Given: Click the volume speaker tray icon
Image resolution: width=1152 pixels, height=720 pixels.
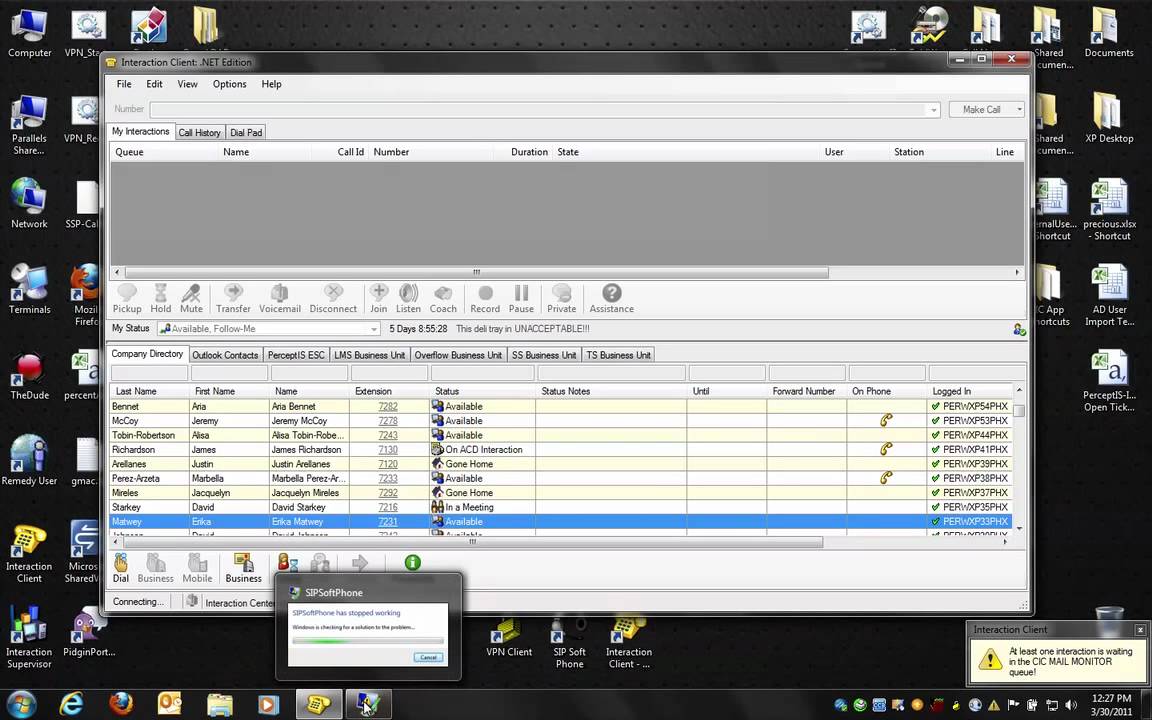Looking at the screenshot, I should [x=1070, y=705].
